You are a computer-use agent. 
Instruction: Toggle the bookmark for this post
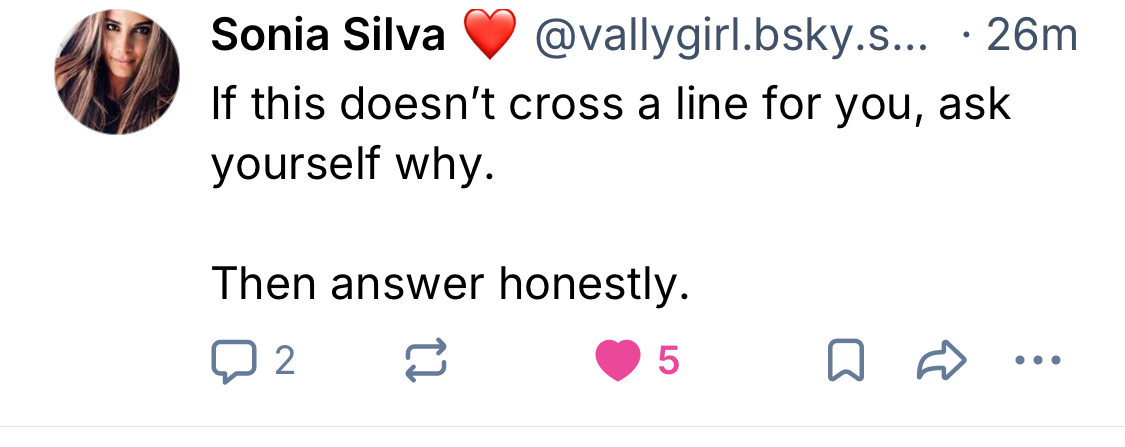(x=845, y=361)
